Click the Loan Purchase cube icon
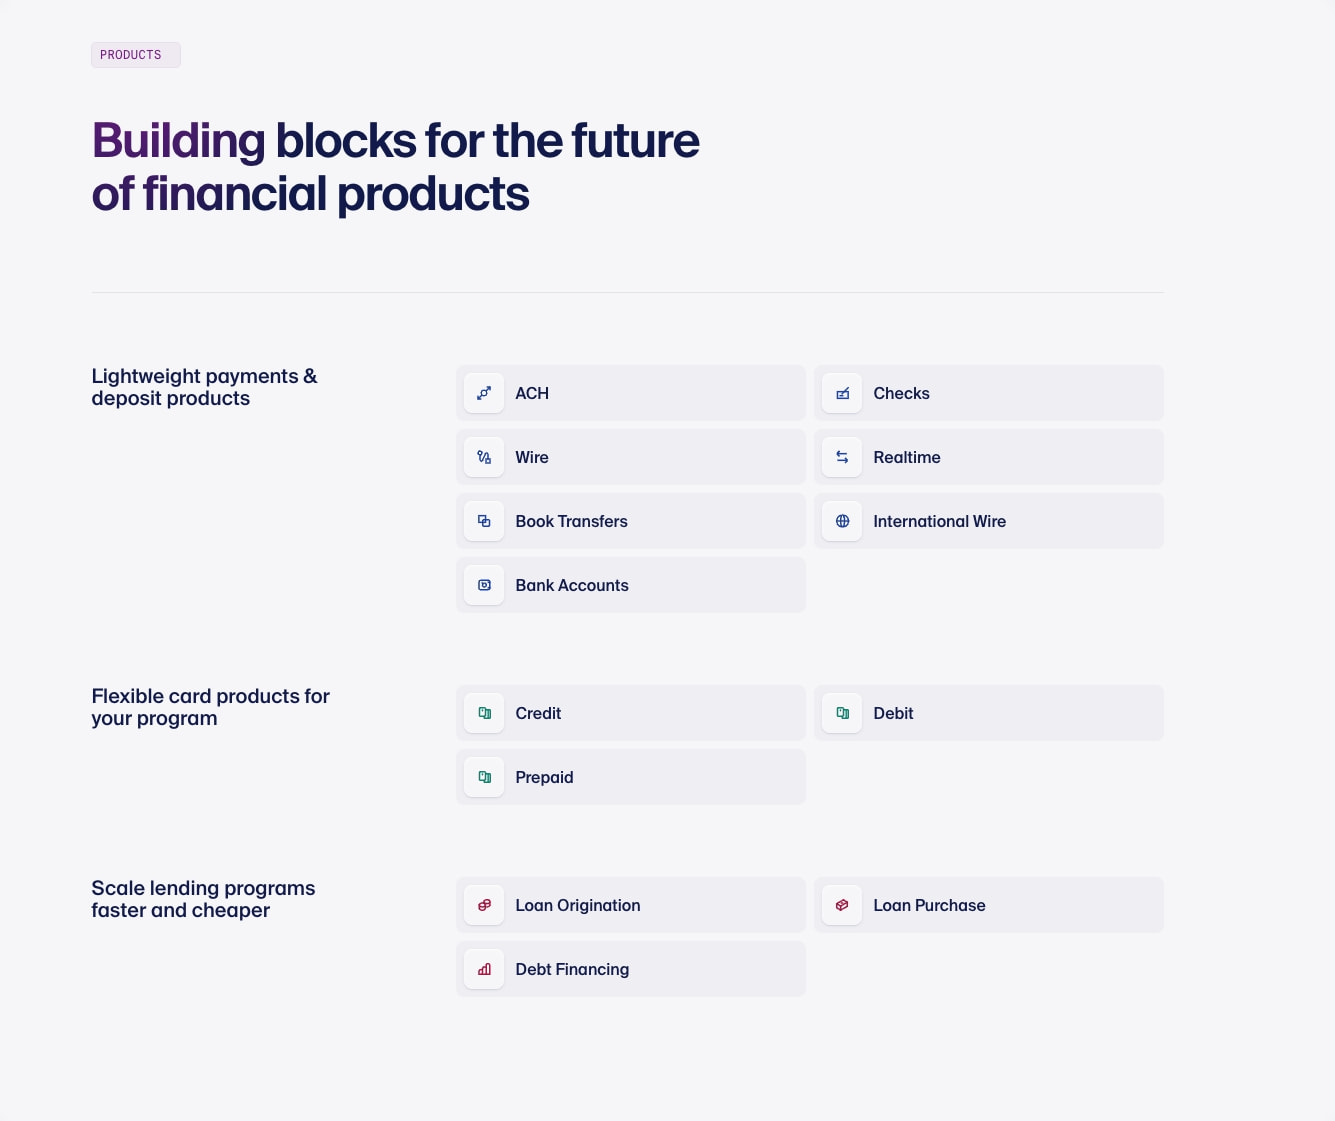The image size is (1335, 1121). tap(842, 905)
